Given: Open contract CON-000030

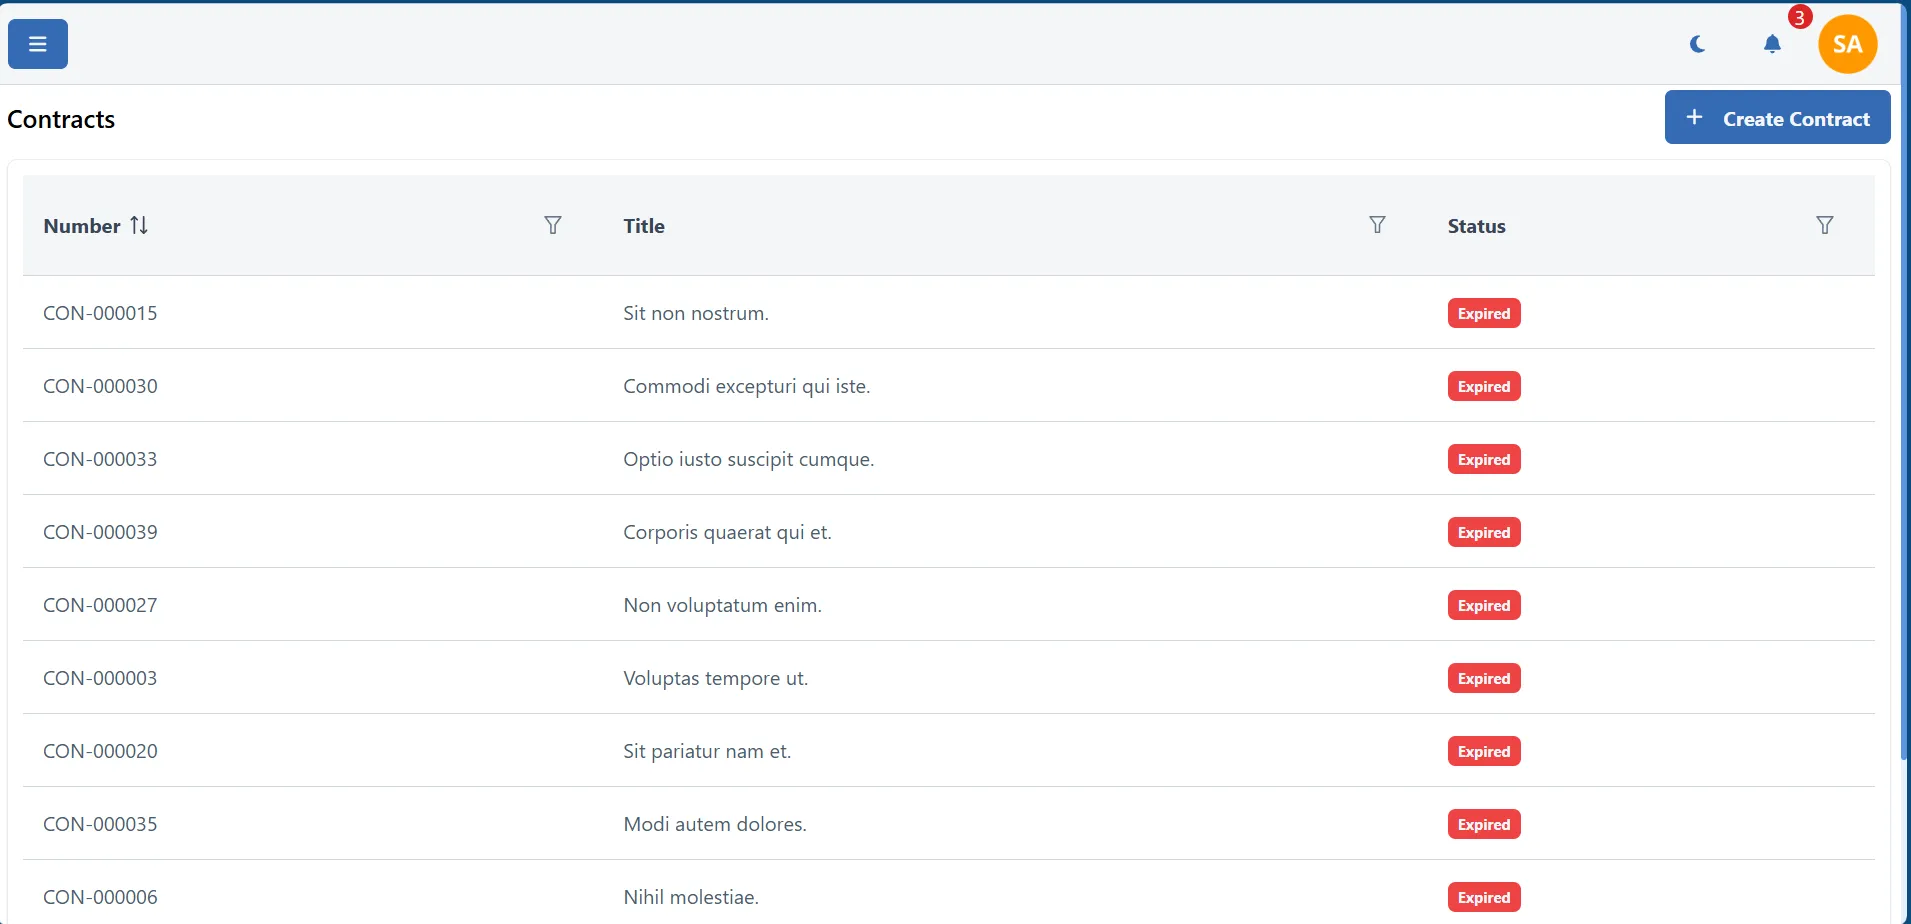Looking at the screenshot, I should point(100,386).
